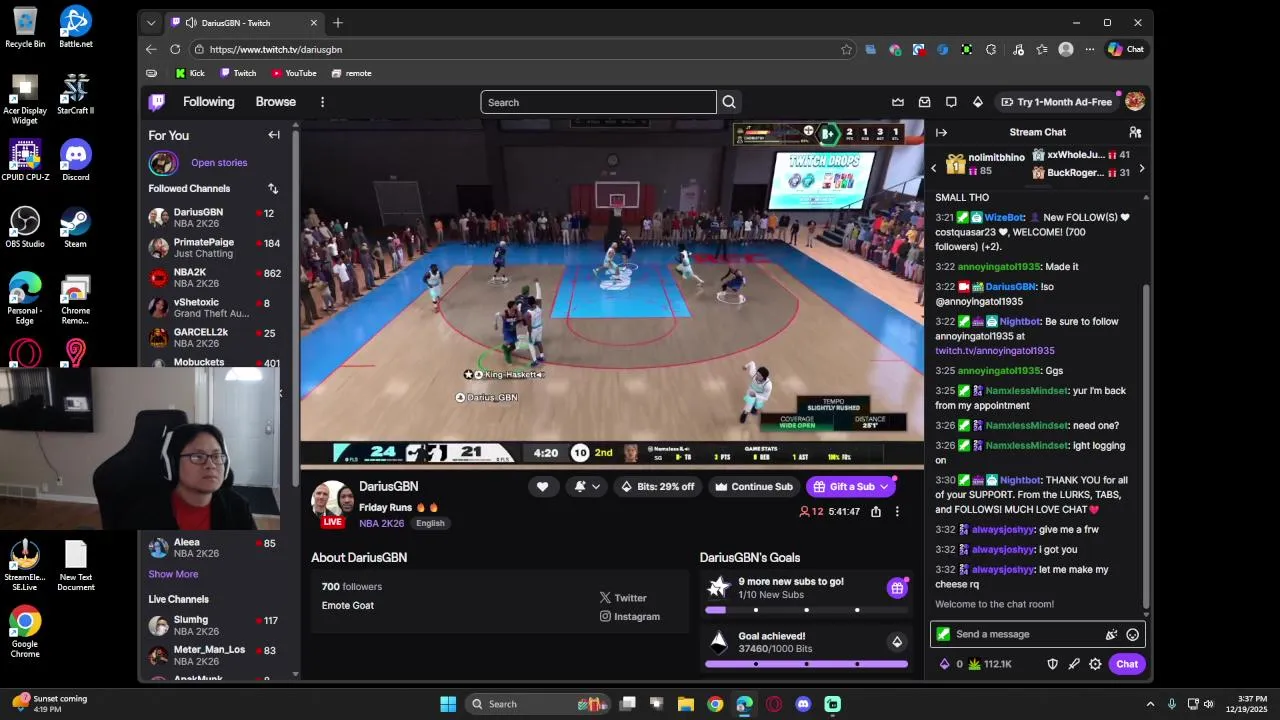
Task: Open the notification bell dropdown
Action: pos(587,487)
